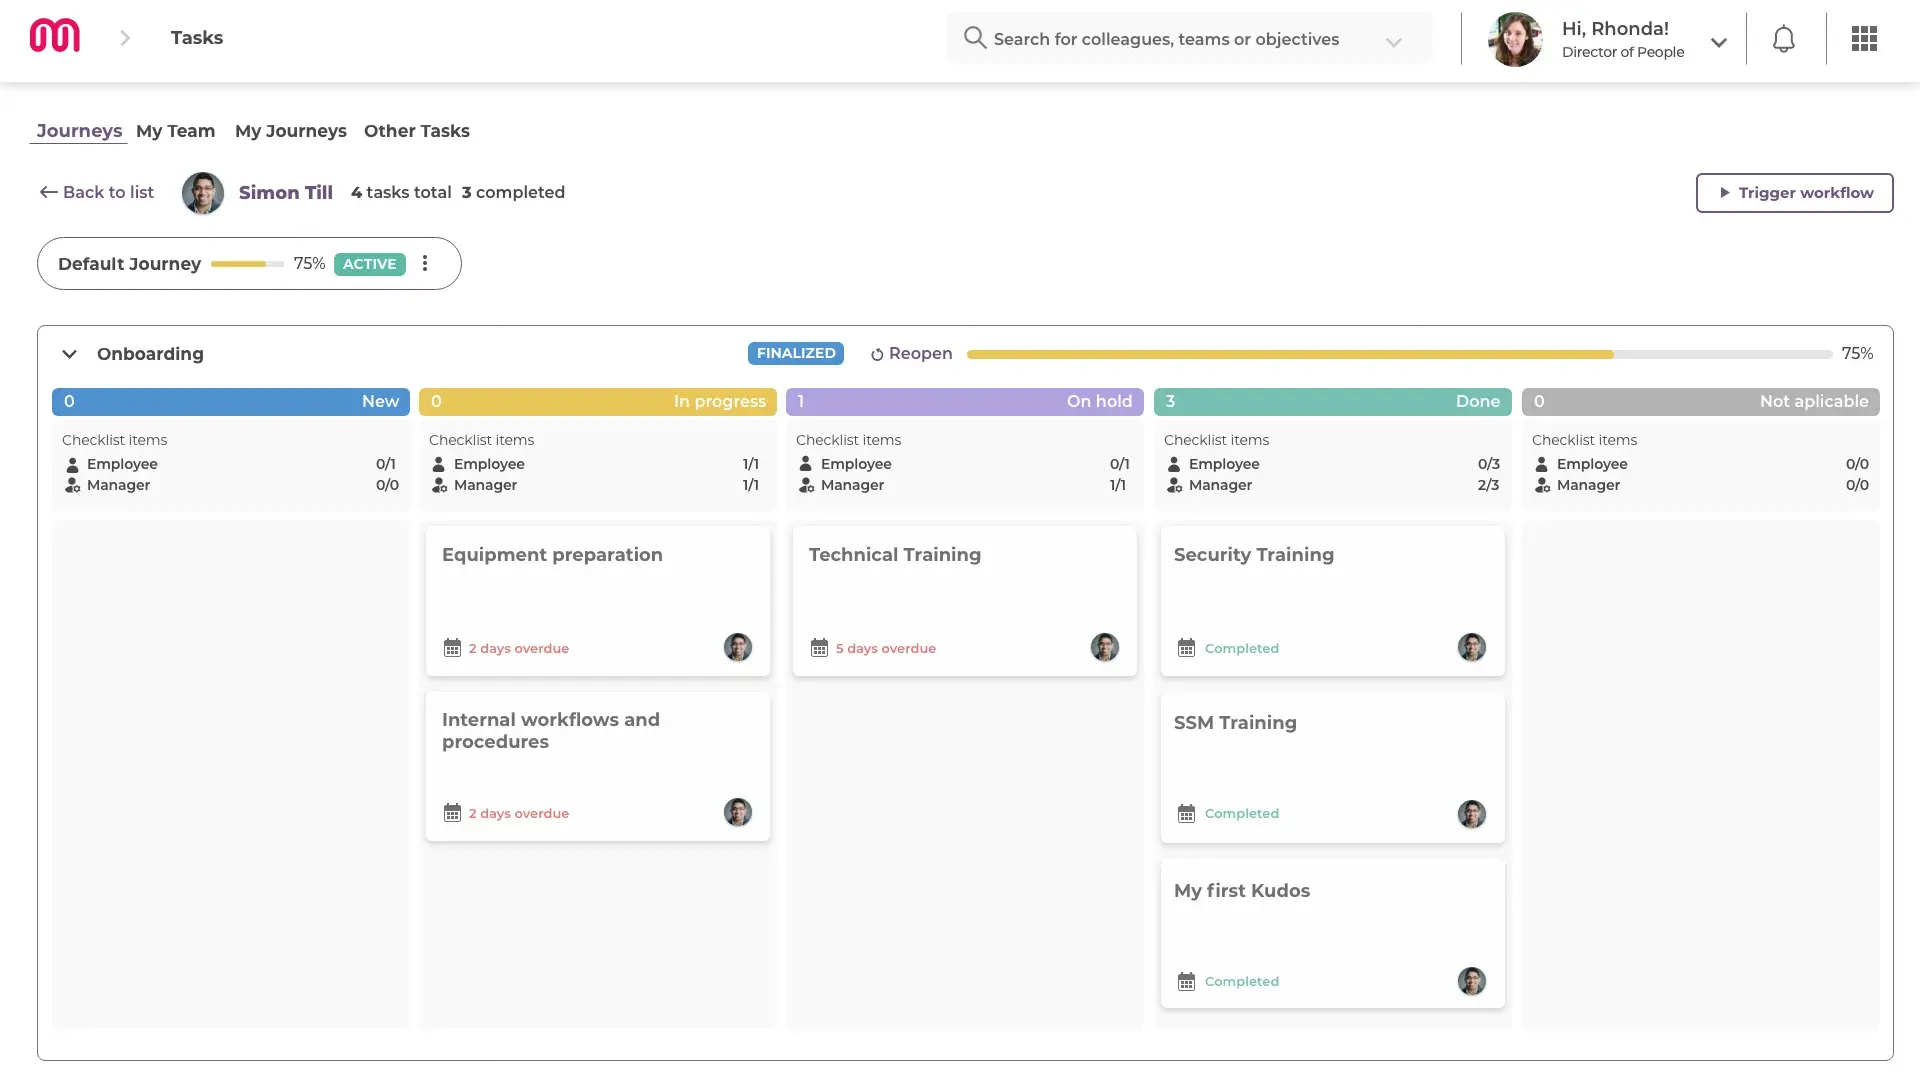Image resolution: width=1920 pixels, height=1080 pixels.
Task: Click the Trigger workflow button
Action: tap(1795, 193)
